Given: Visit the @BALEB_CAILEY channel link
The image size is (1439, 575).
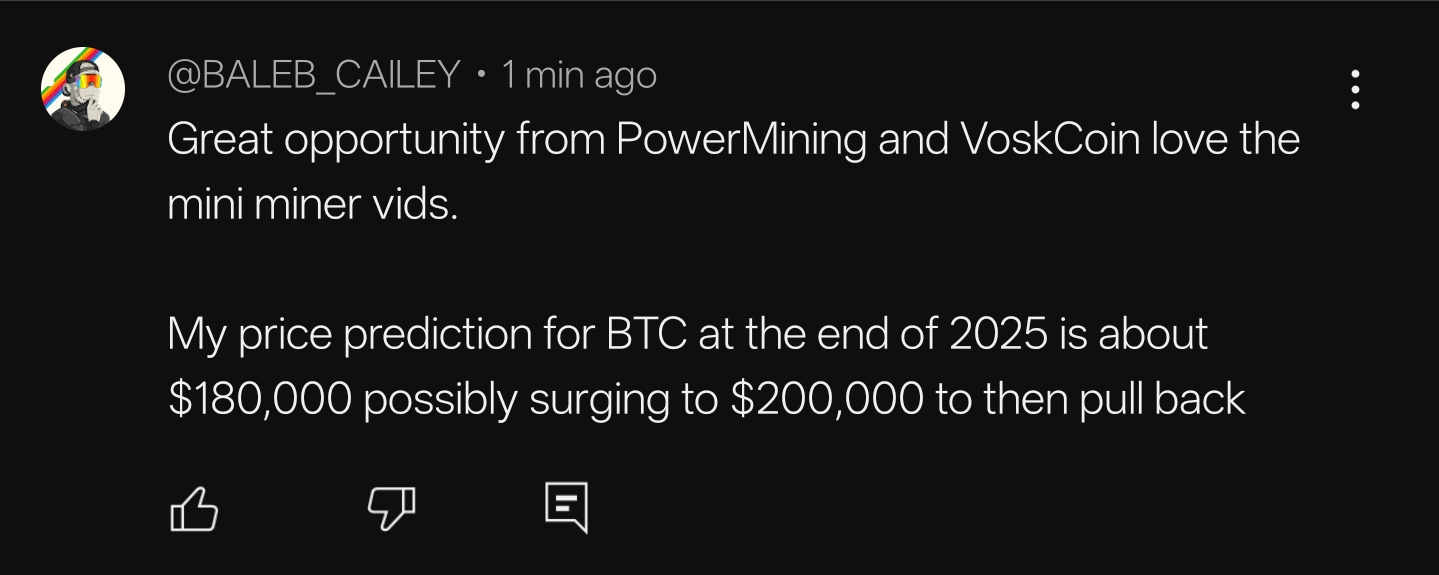Looking at the screenshot, I should (x=313, y=75).
